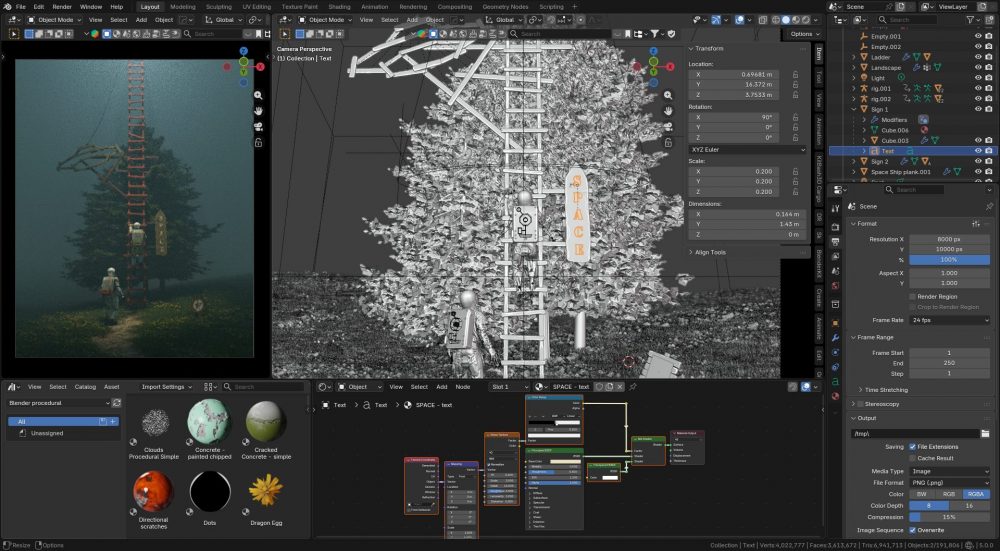The image size is (1000, 551).
Task: Adjust the Compression slider
Action: click(949, 517)
